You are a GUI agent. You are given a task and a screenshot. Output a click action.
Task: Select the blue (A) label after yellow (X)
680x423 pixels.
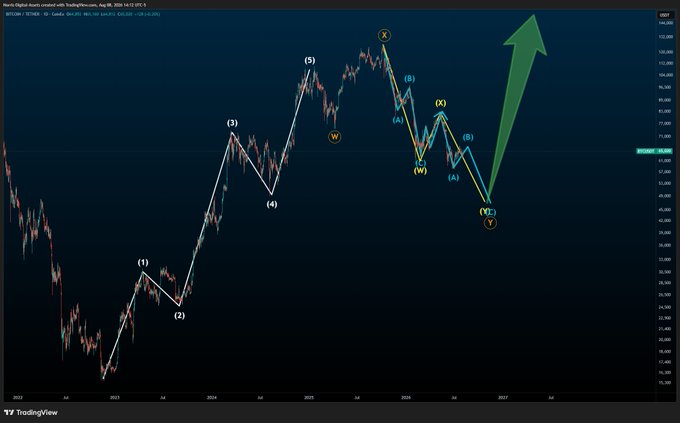point(453,177)
